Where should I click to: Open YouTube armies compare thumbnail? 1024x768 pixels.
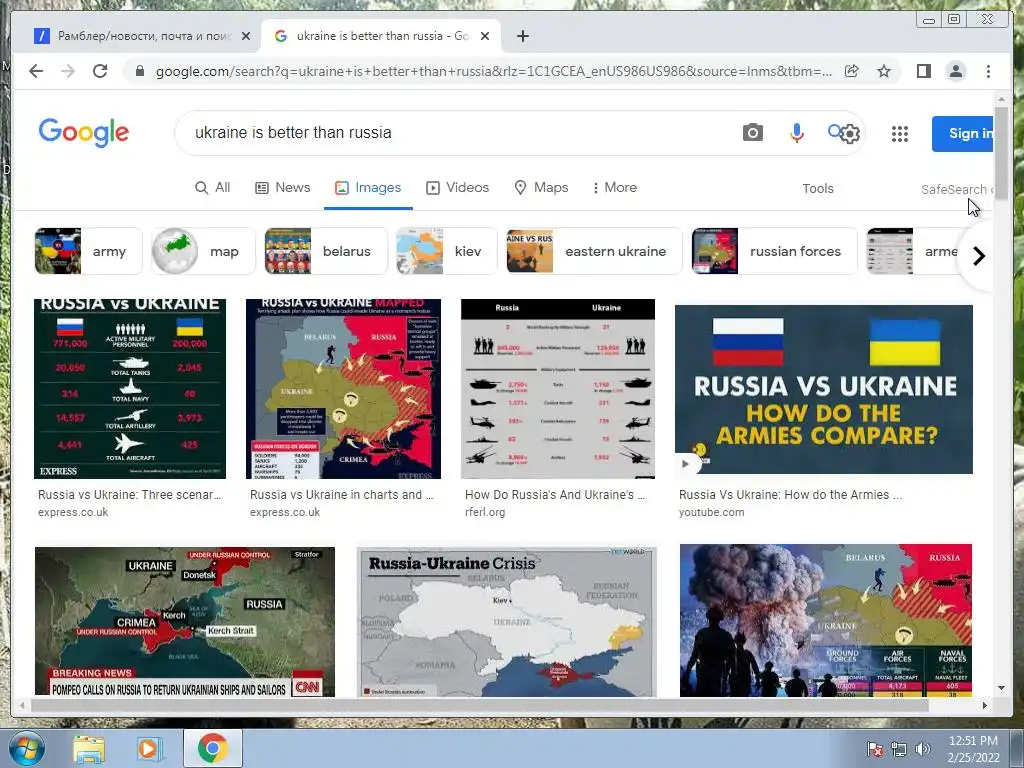click(x=824, y=389)
